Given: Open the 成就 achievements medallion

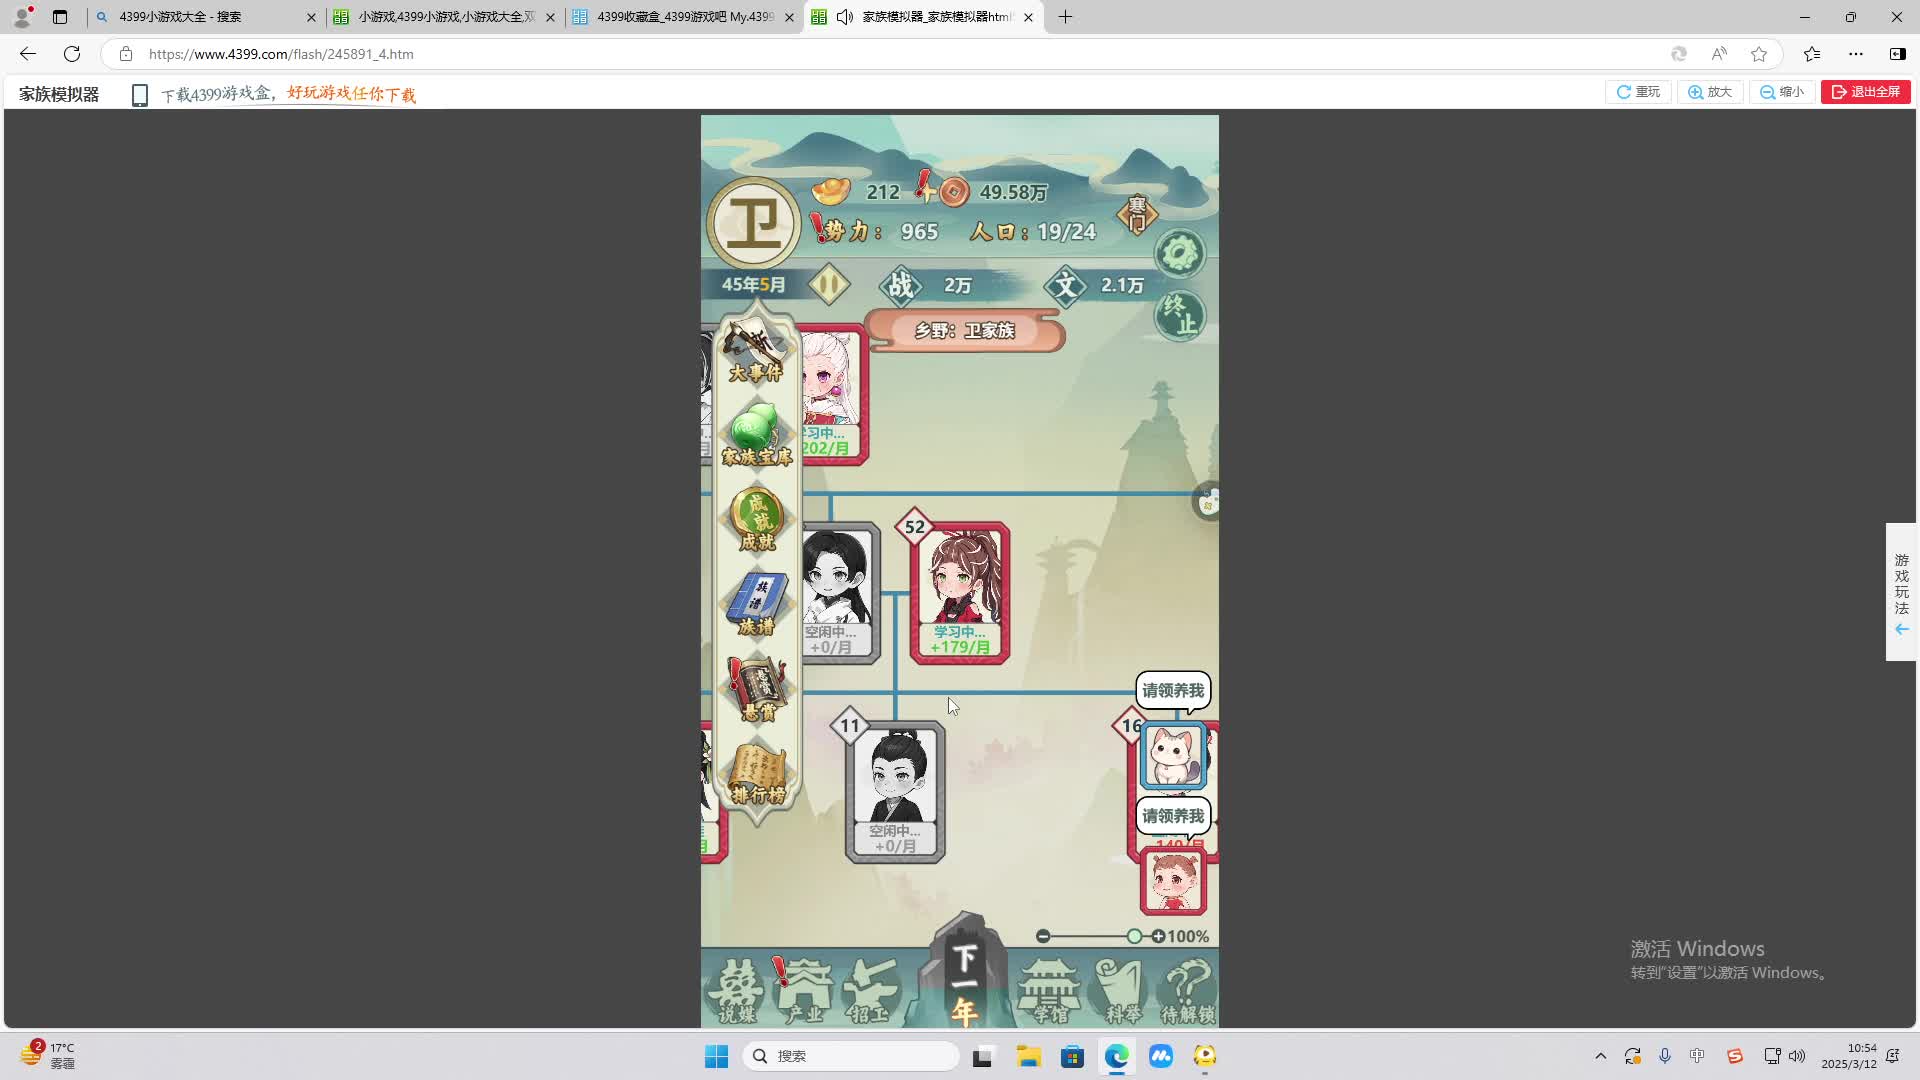Looking at the screenshot, I should pos(757,519).
